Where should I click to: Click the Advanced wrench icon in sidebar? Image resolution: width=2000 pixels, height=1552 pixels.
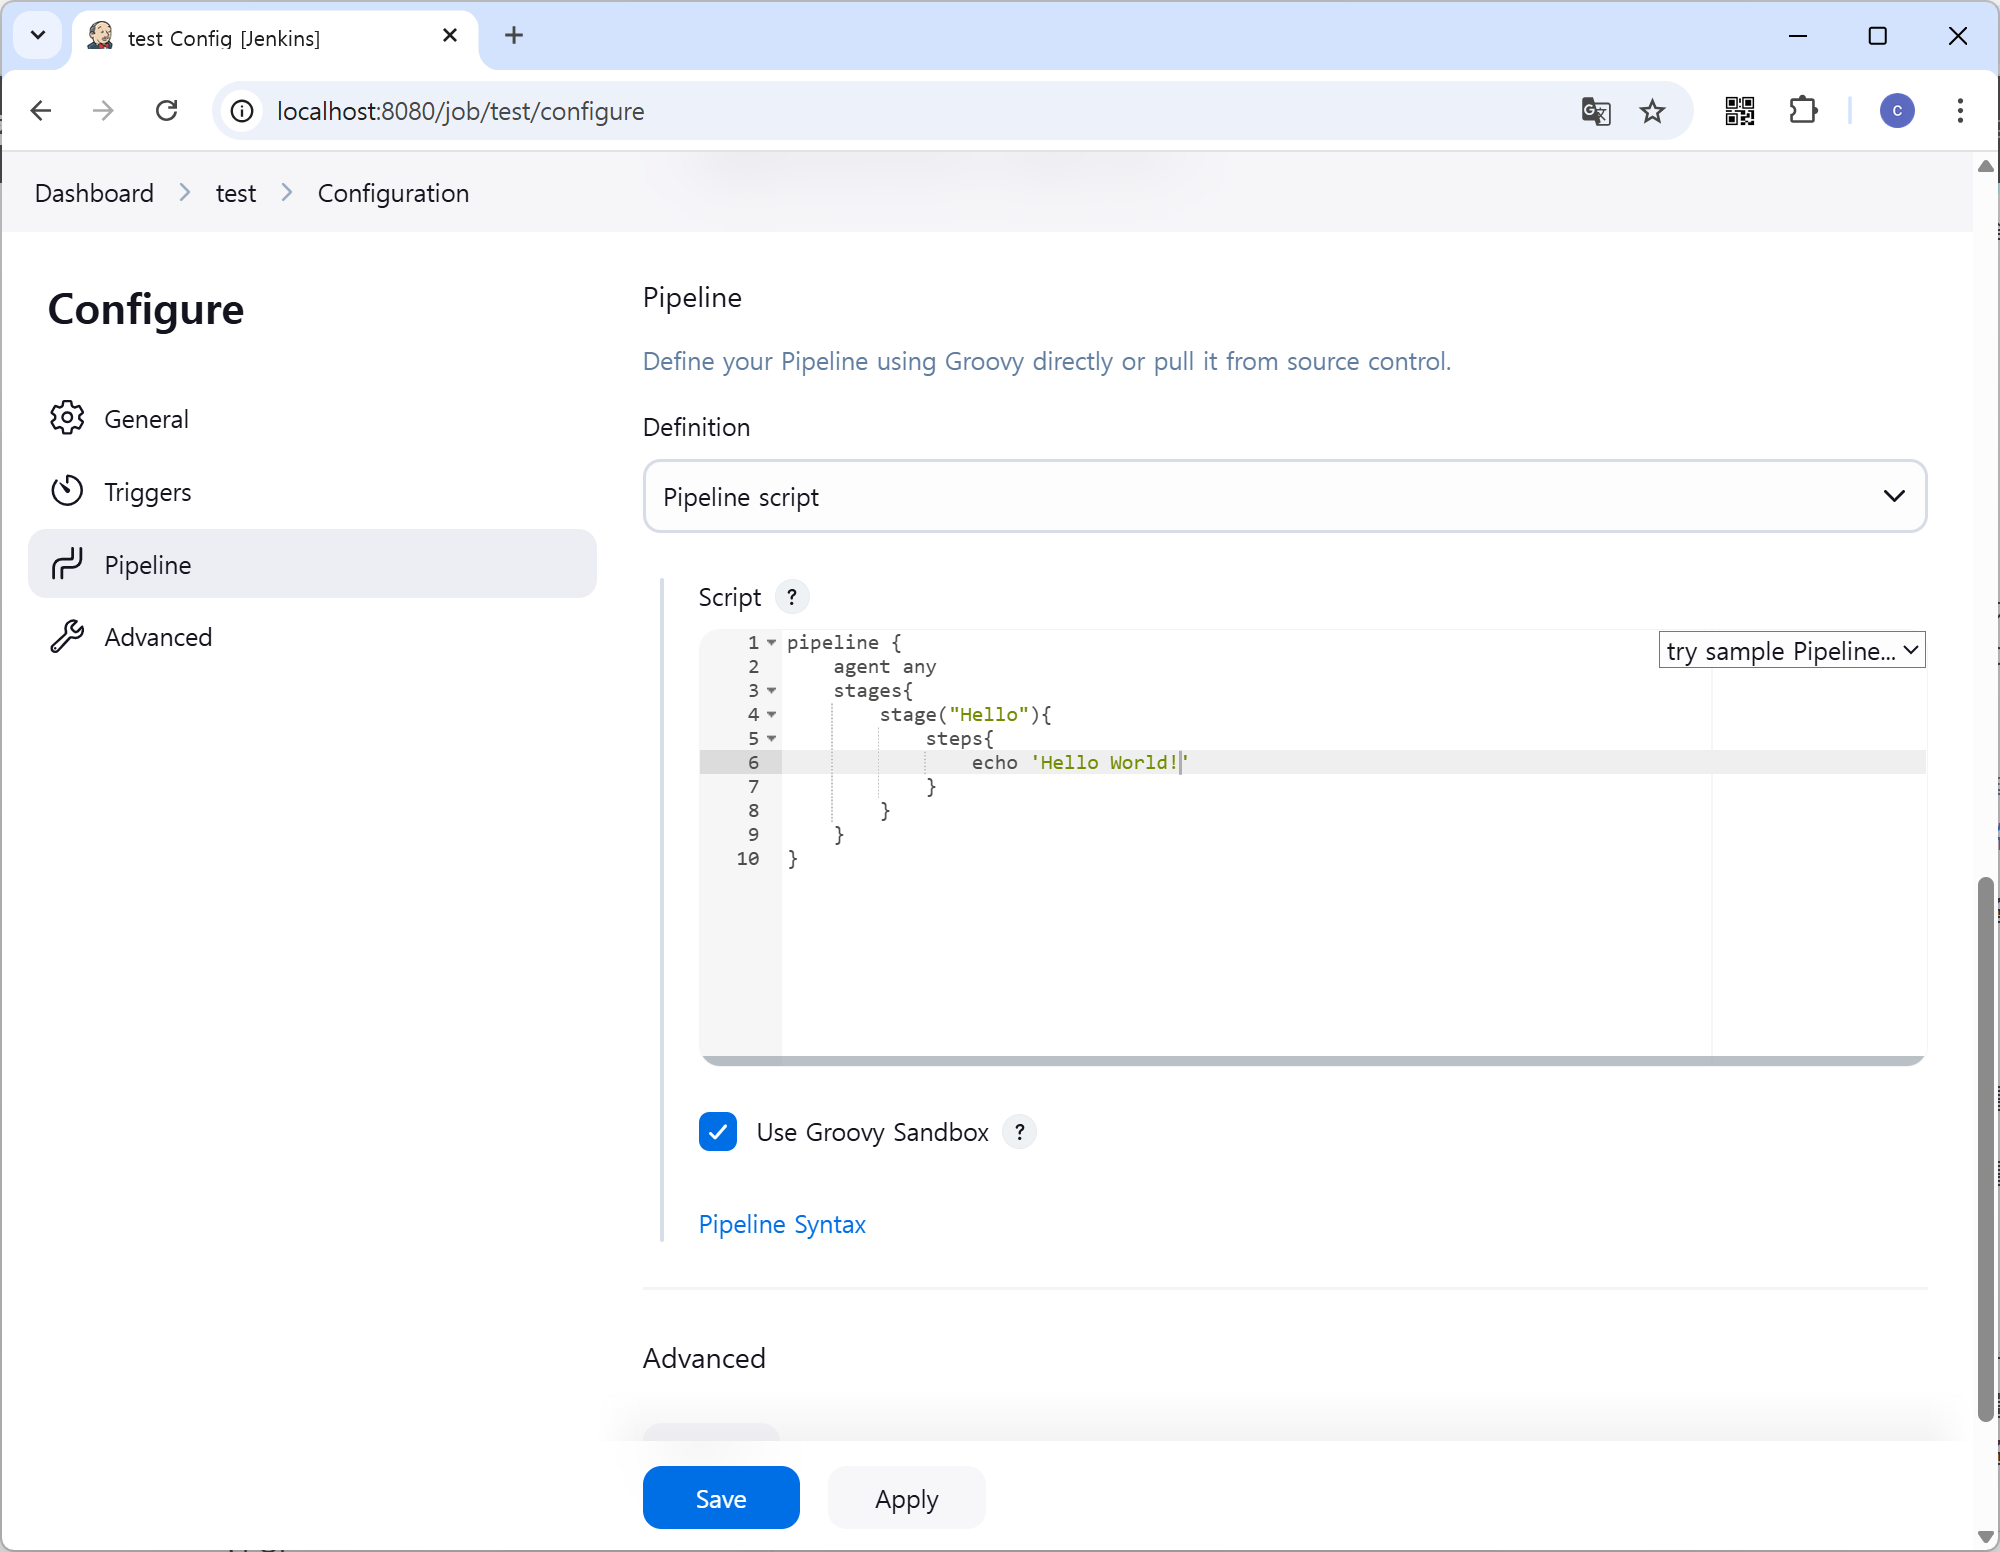(67, 637)
